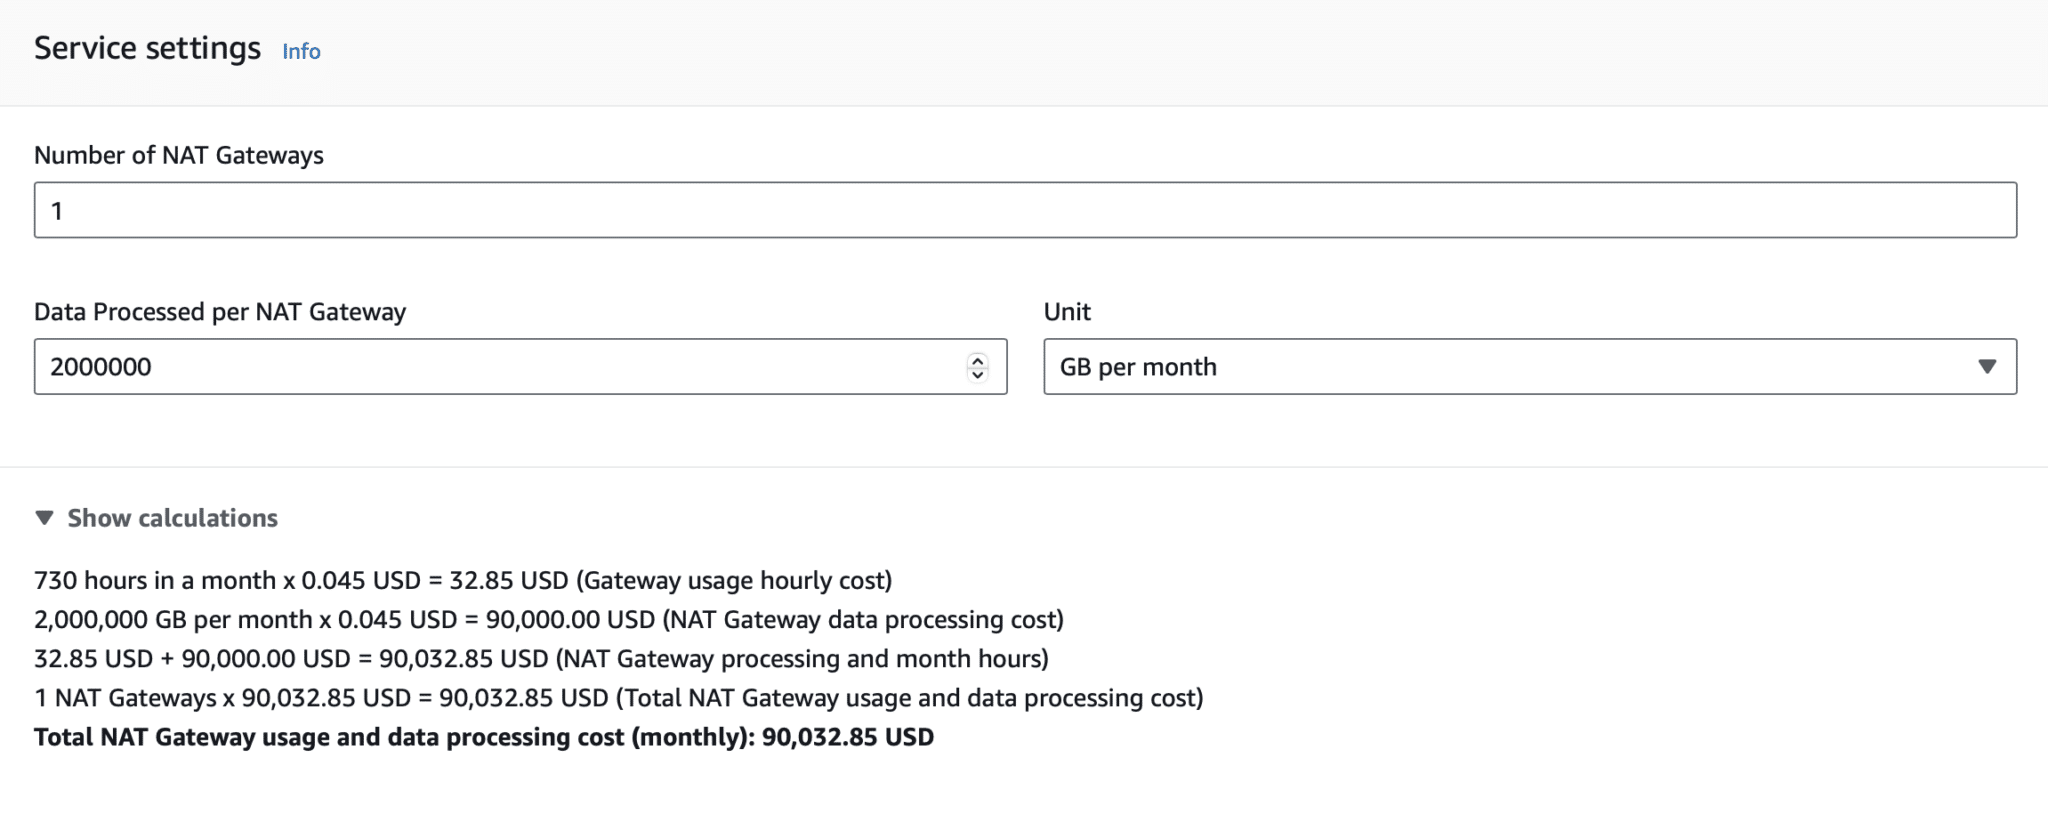Click the Unit label above the dropdown
This screenshot has width=2048, height=822.
(1067, 311)
